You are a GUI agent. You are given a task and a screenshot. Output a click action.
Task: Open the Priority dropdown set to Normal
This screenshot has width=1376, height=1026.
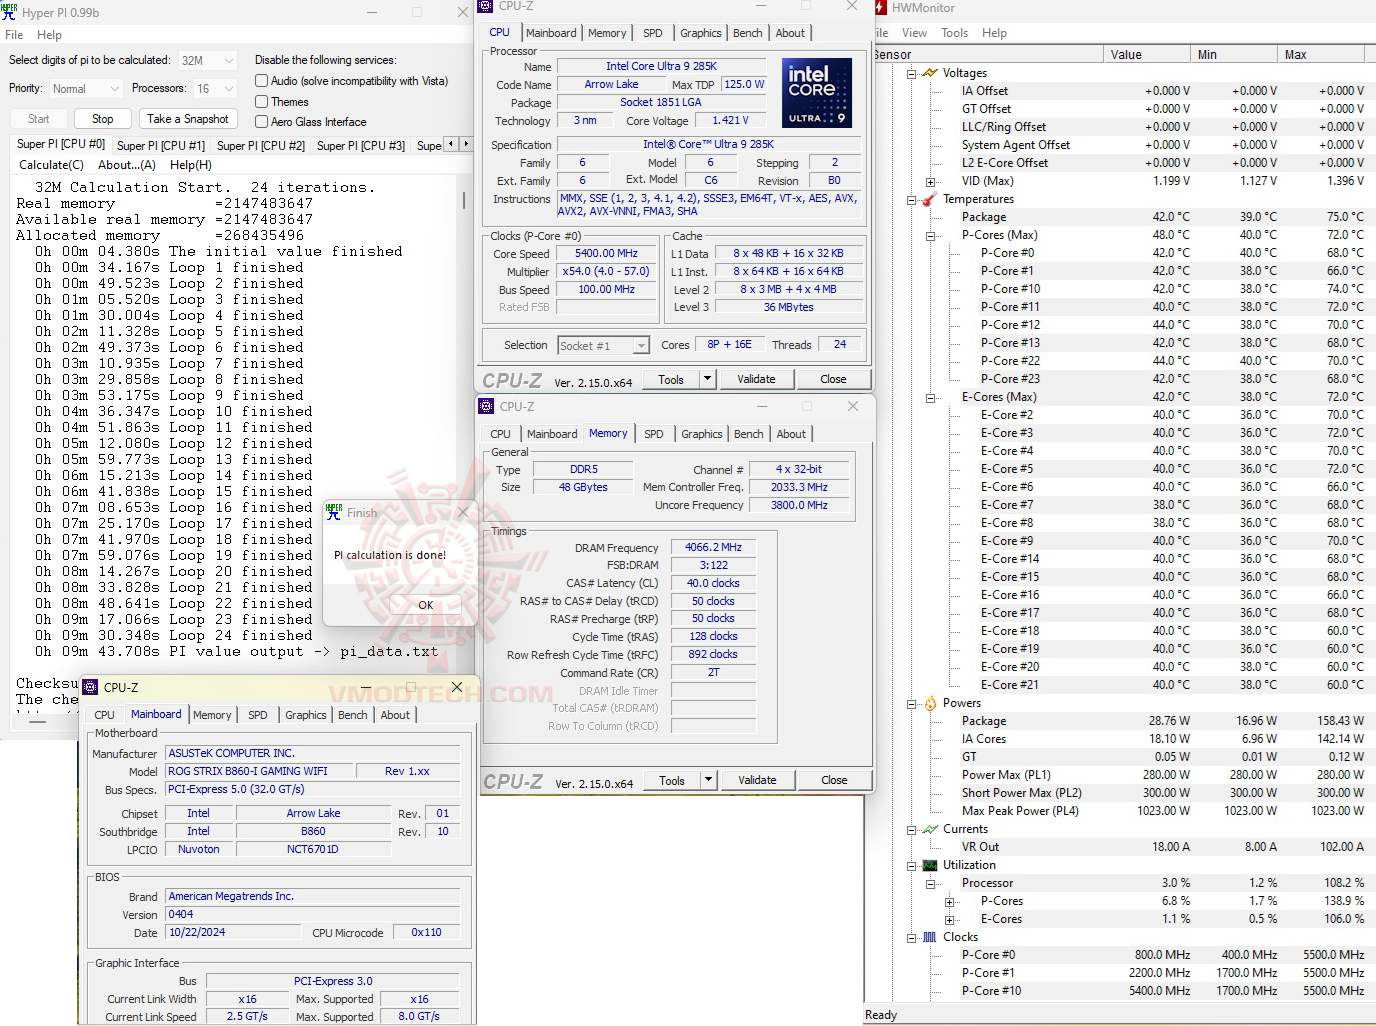coord(85,89)
